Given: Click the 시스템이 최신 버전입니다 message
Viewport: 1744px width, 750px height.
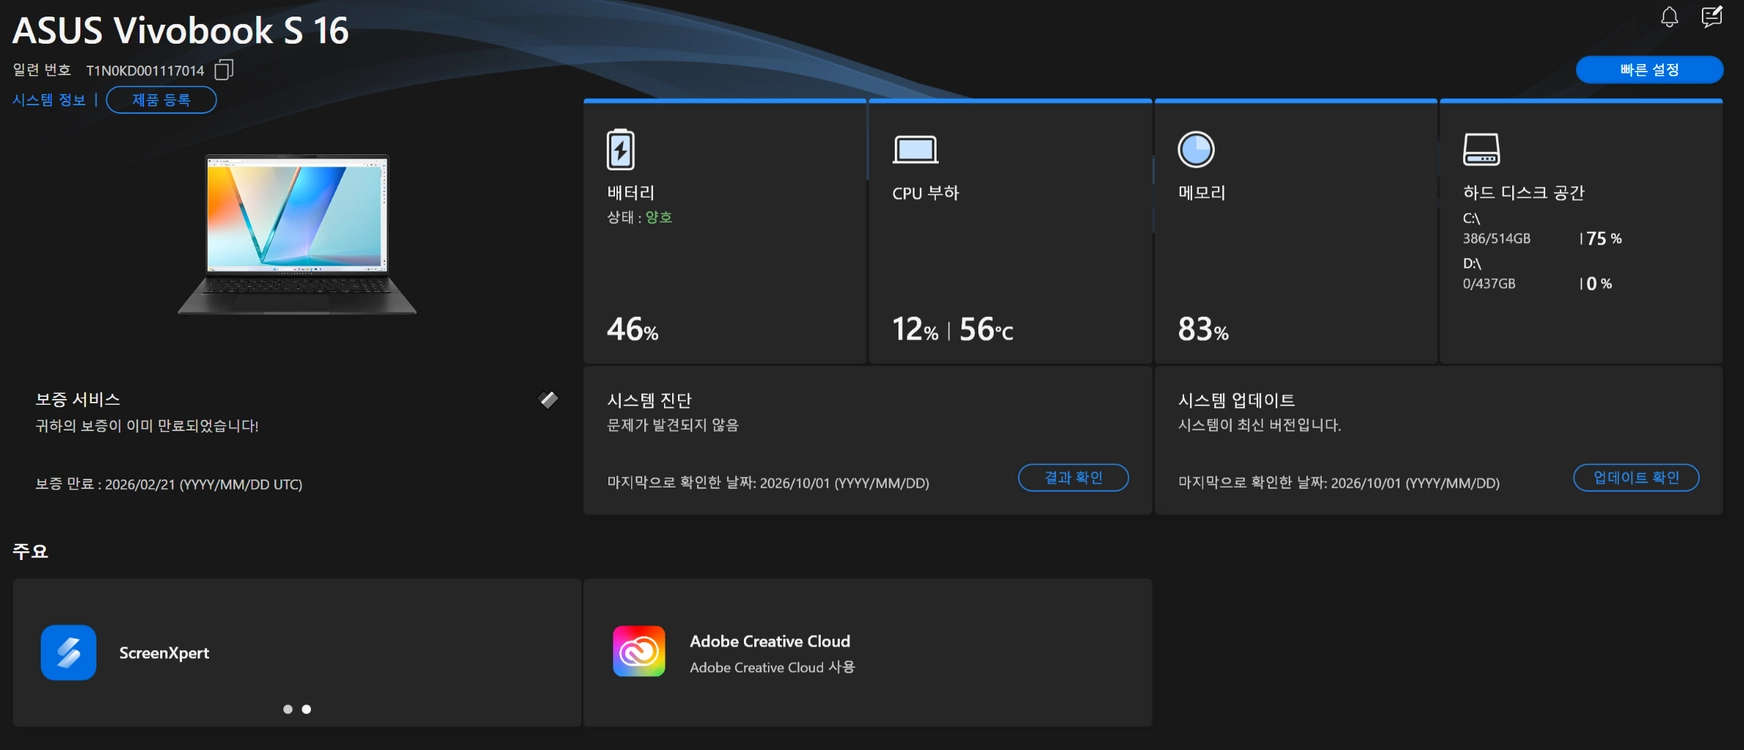Looking at the screenshot, I should click(x=1260, y=425).
